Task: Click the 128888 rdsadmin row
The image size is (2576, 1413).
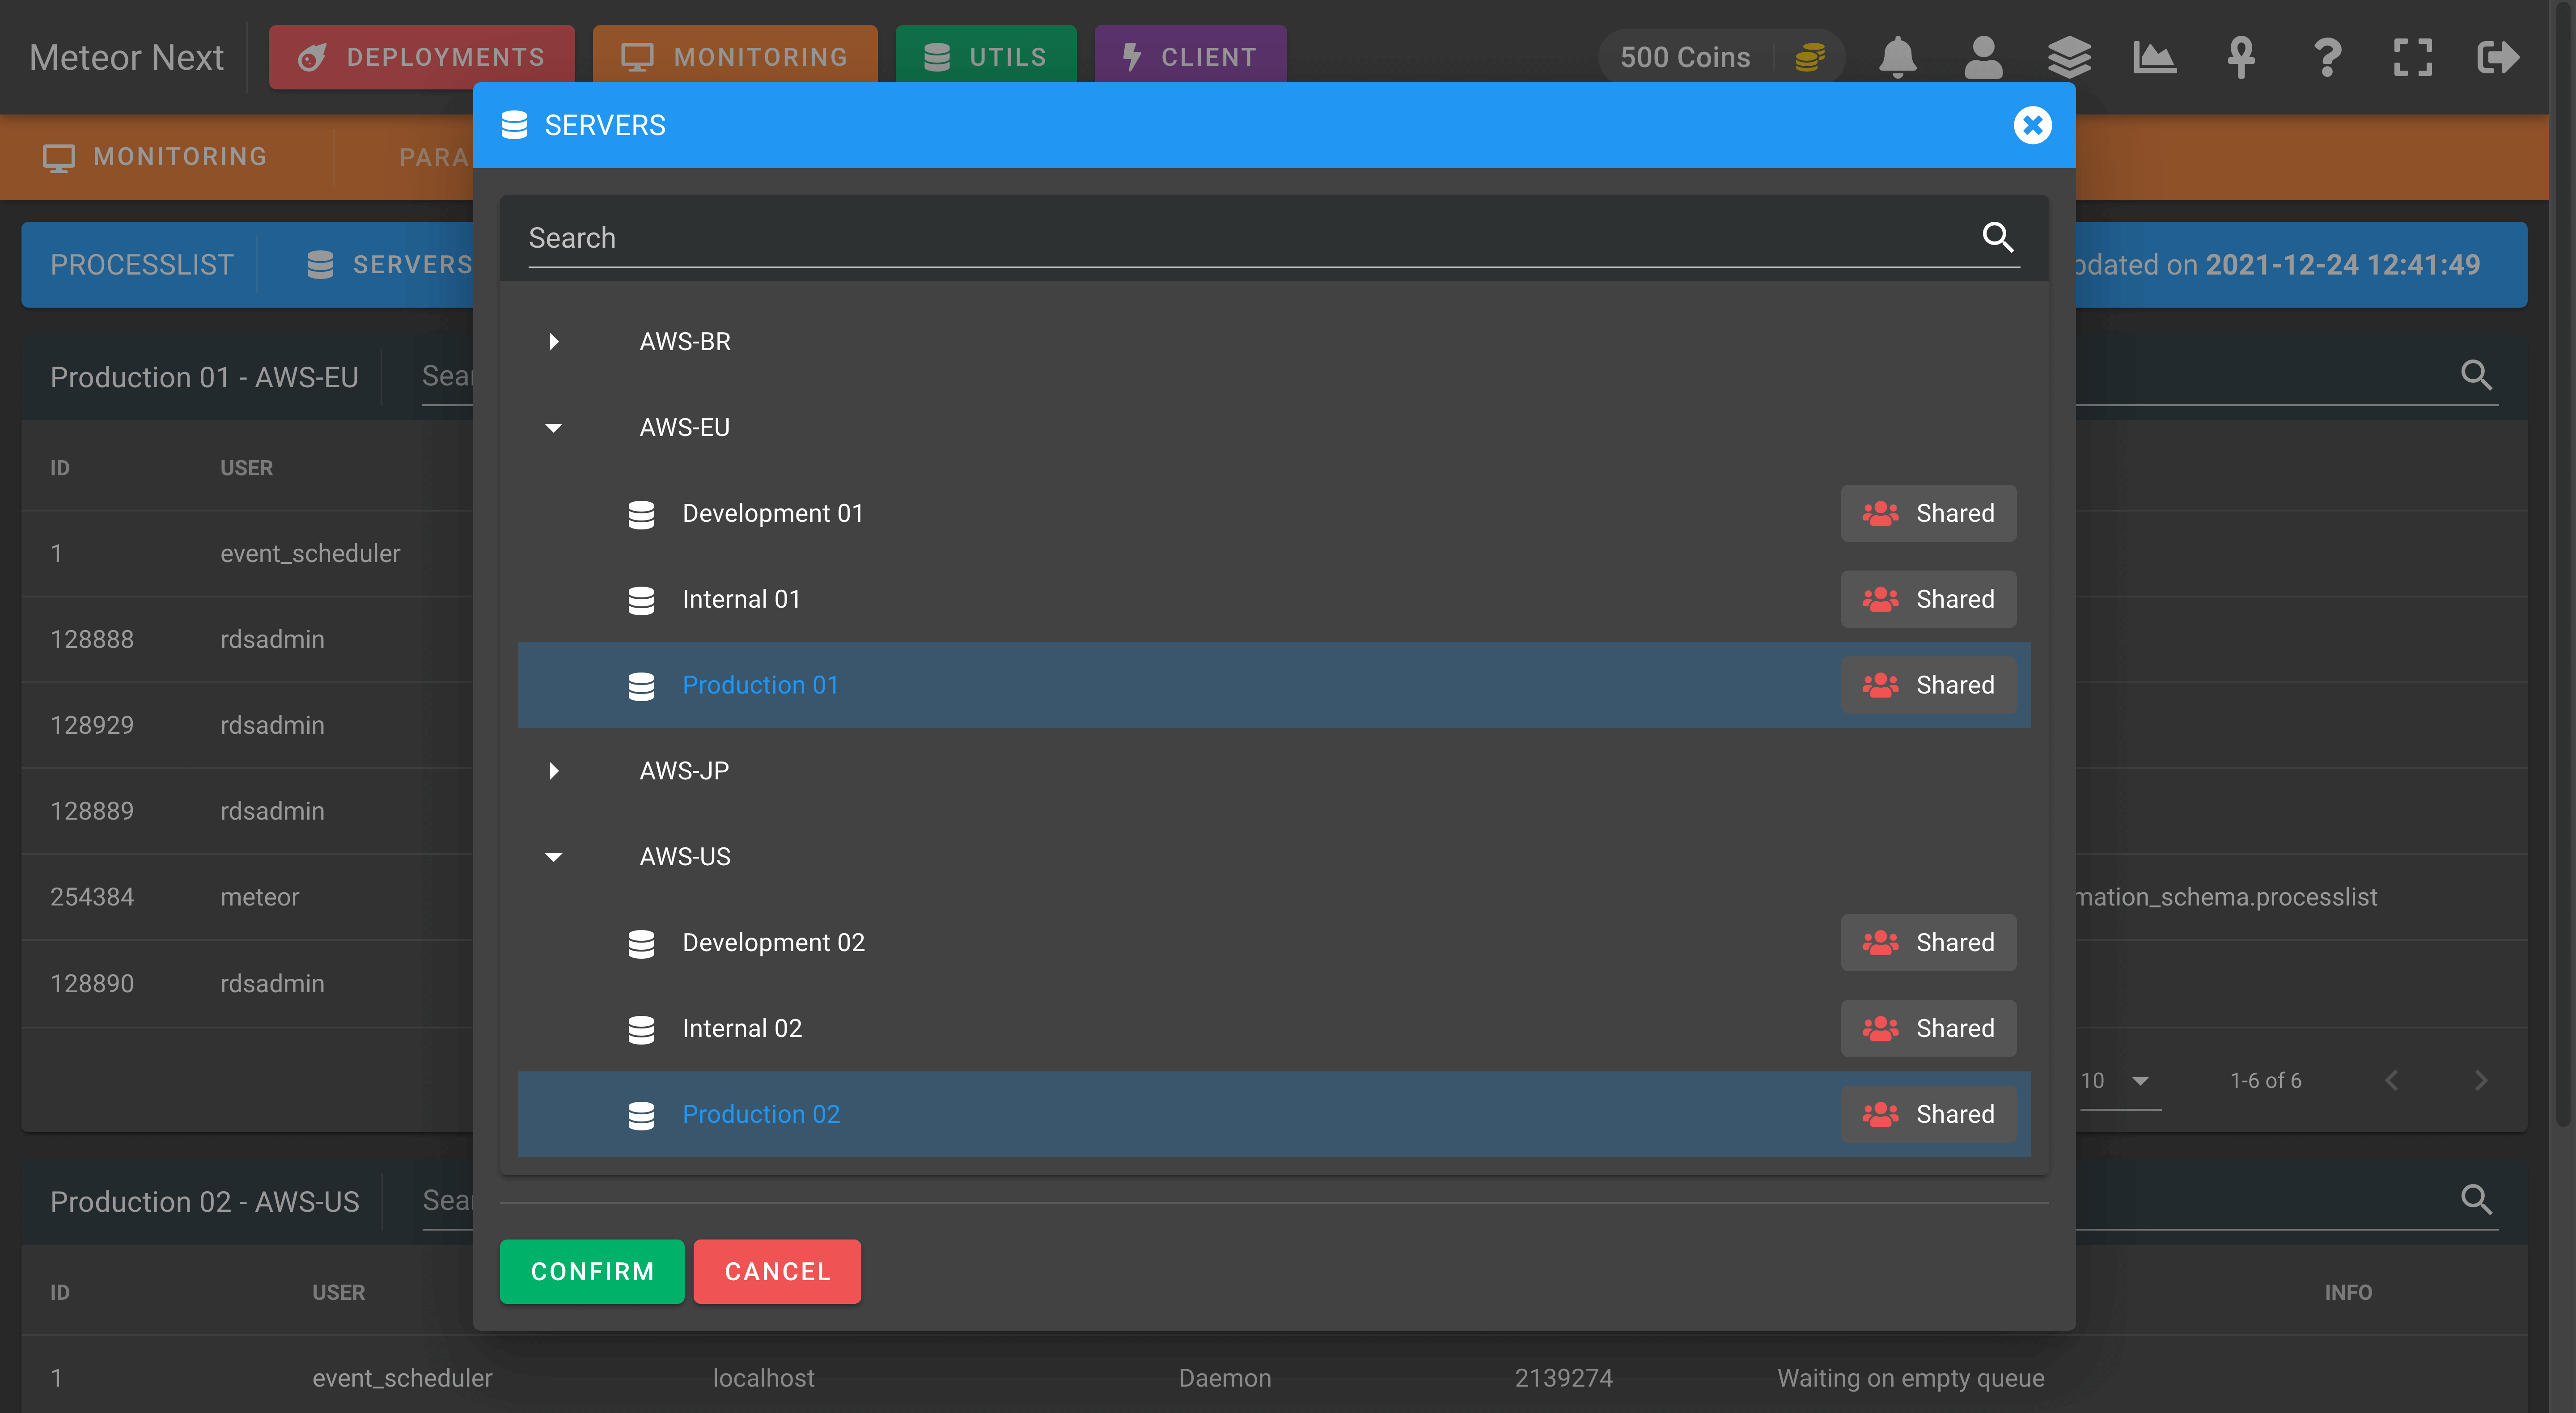Action: 247,640
